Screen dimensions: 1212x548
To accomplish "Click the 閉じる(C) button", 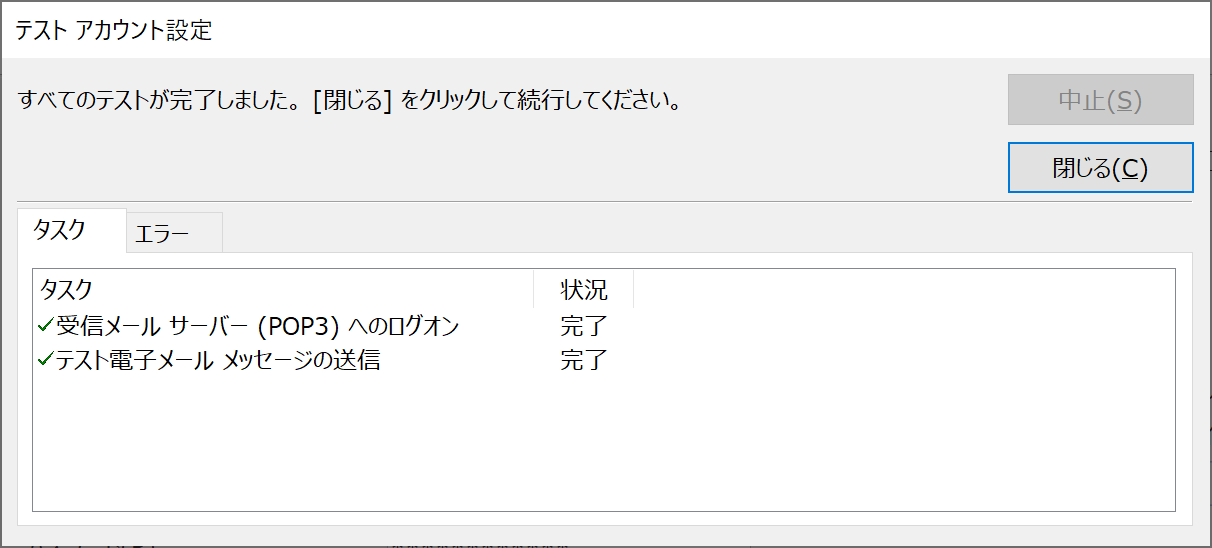I will click(1100, 168).
